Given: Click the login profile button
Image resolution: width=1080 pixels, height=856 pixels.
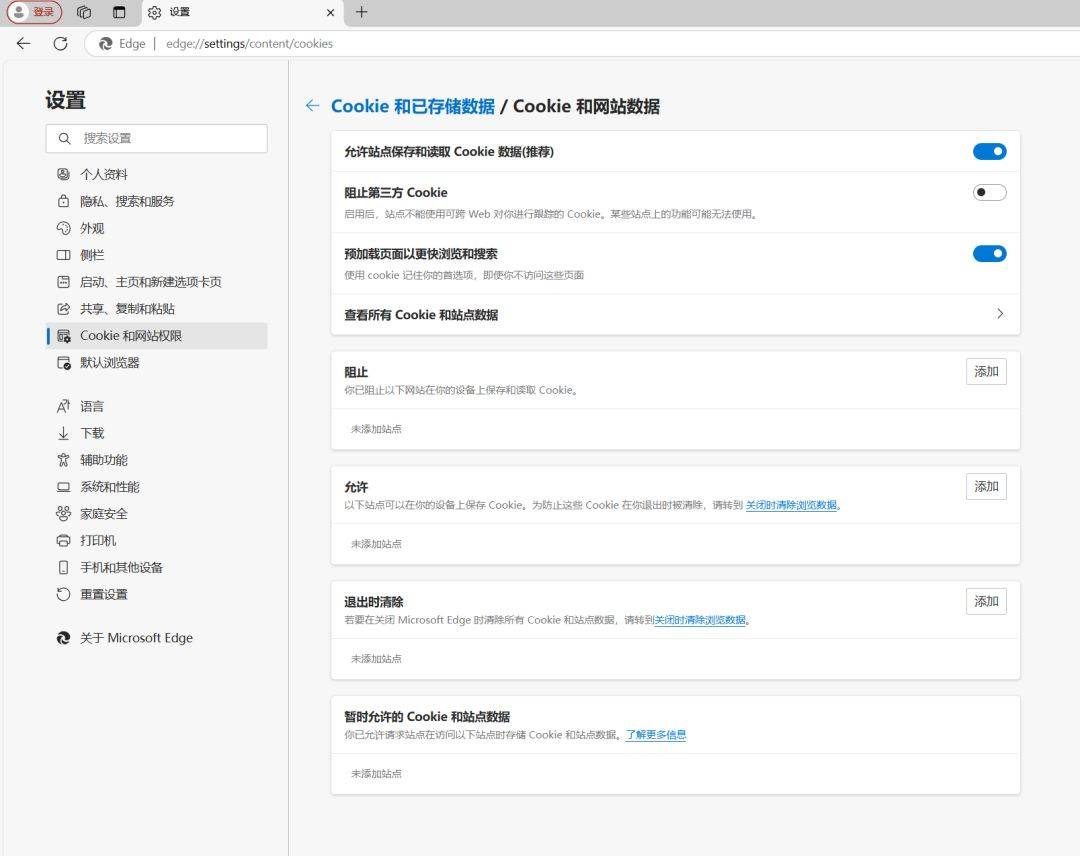Looking at the screenshot, I should 34,12.
